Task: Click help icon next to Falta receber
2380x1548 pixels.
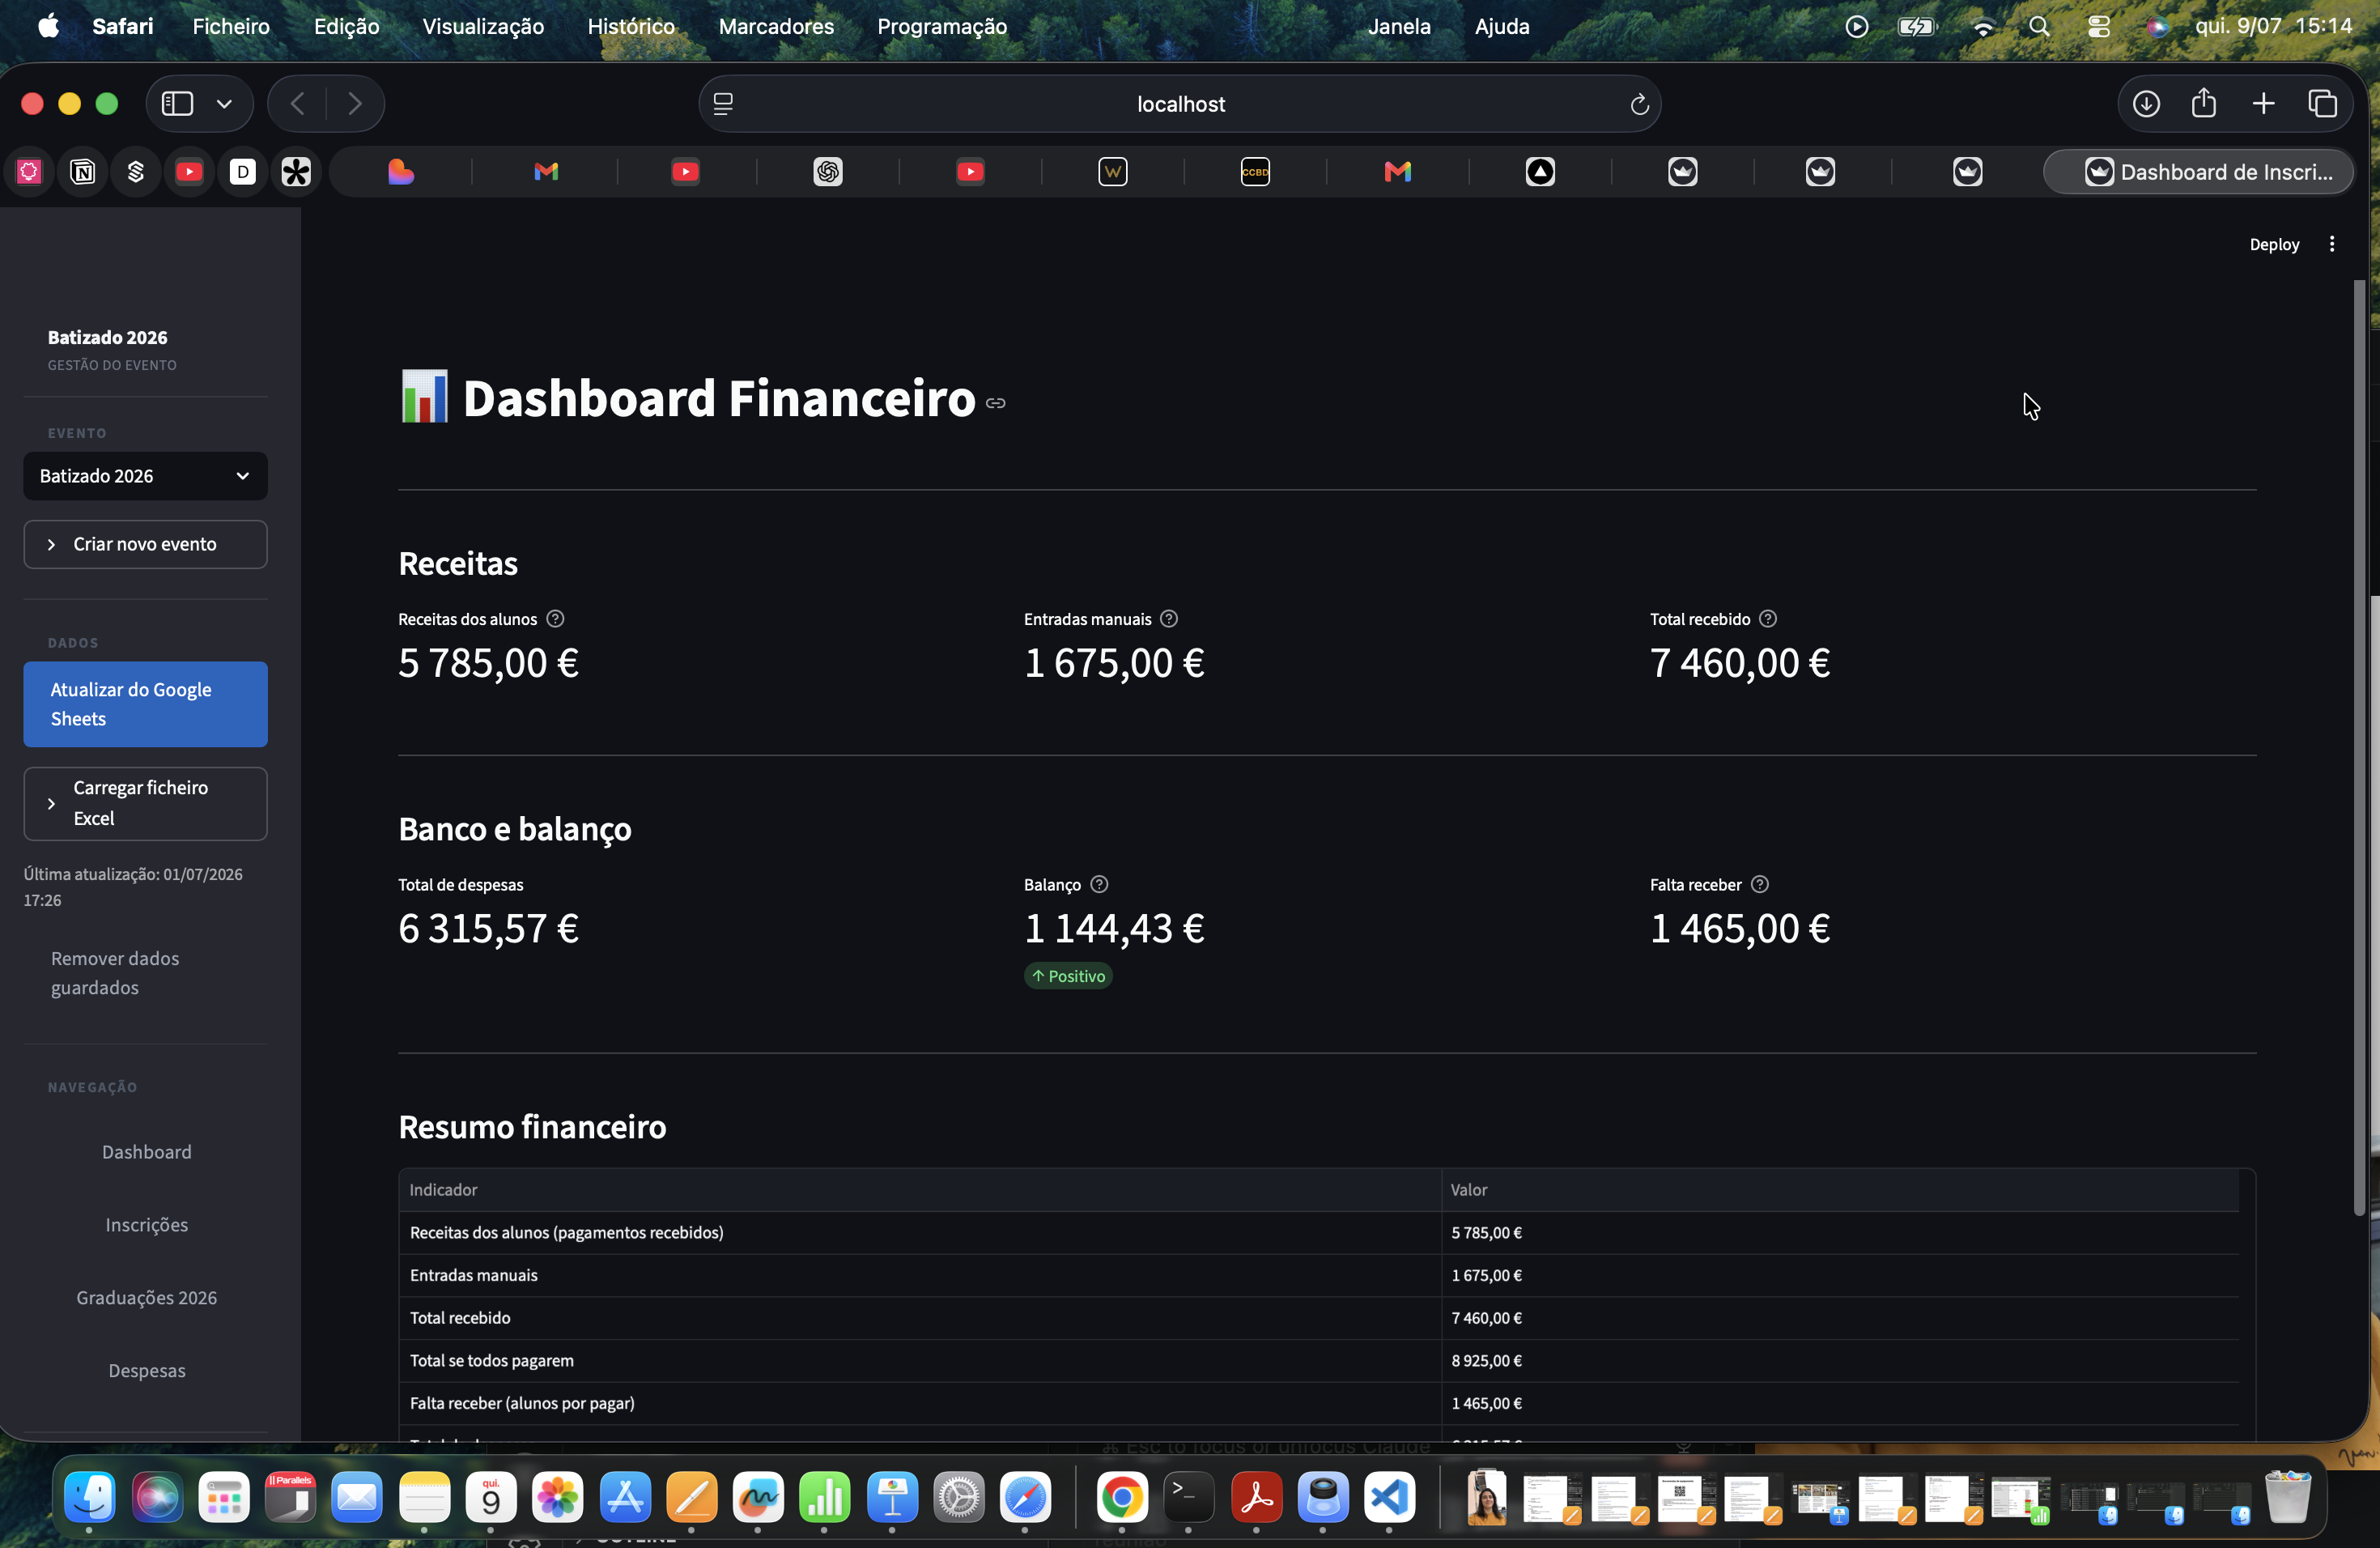Action: pyautogui.click(x=1760, y=884)
